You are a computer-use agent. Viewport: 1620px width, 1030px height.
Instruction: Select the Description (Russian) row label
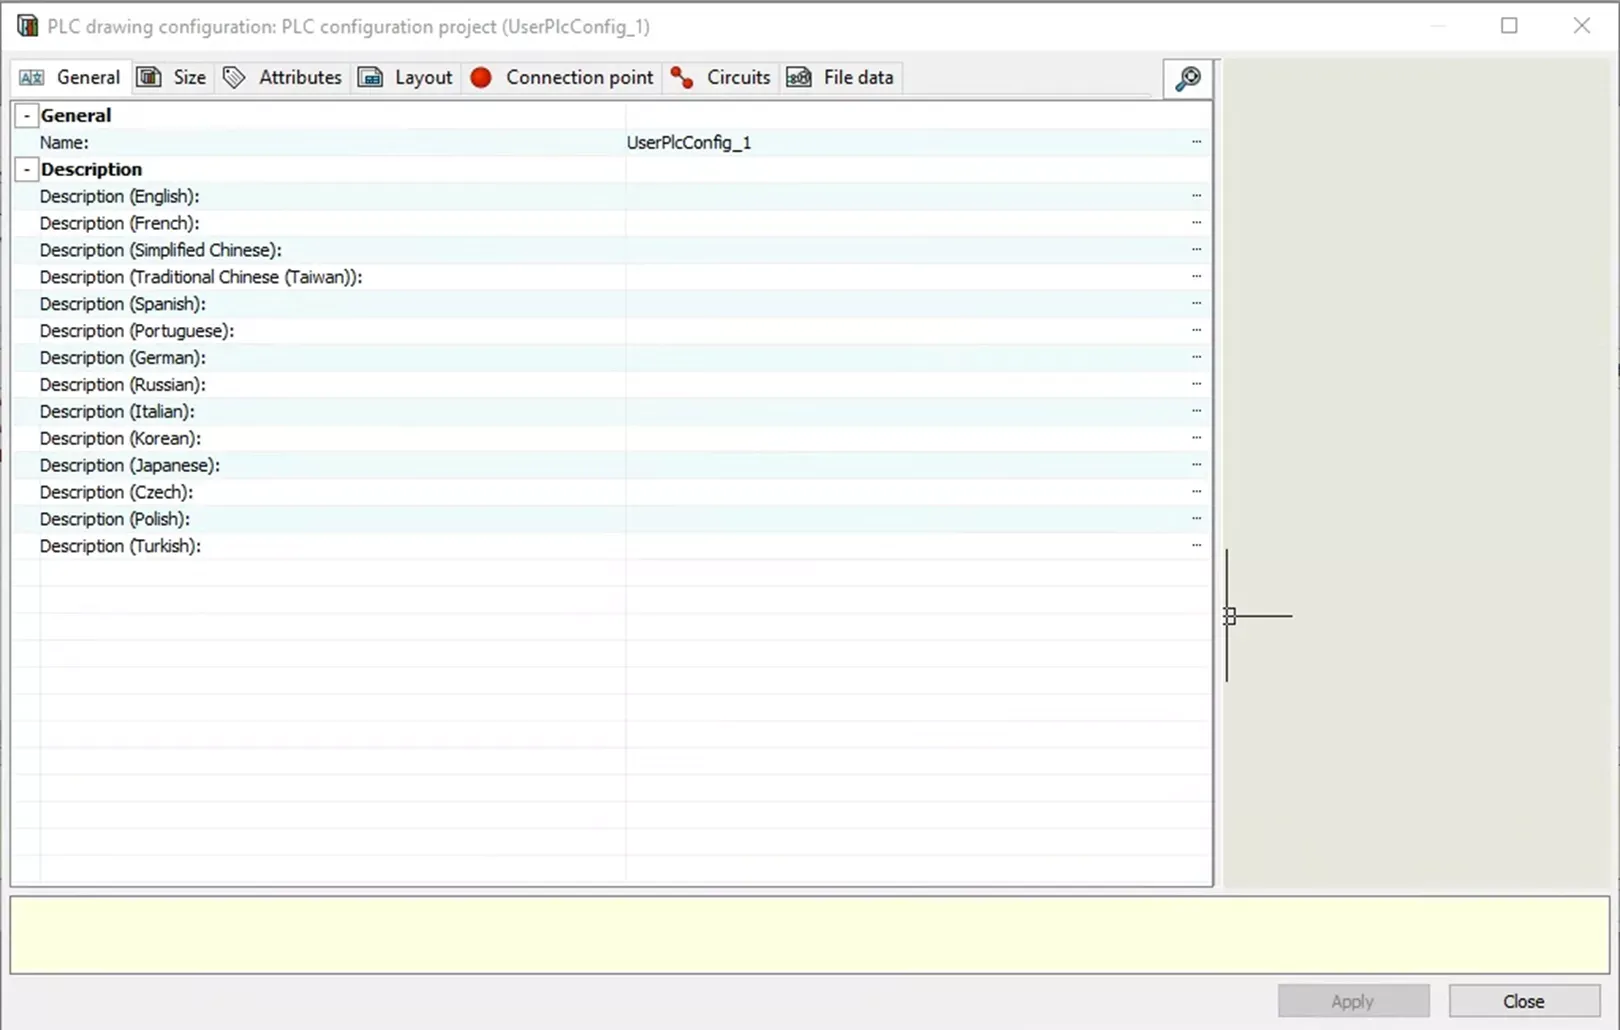click(x=123, y=385)
